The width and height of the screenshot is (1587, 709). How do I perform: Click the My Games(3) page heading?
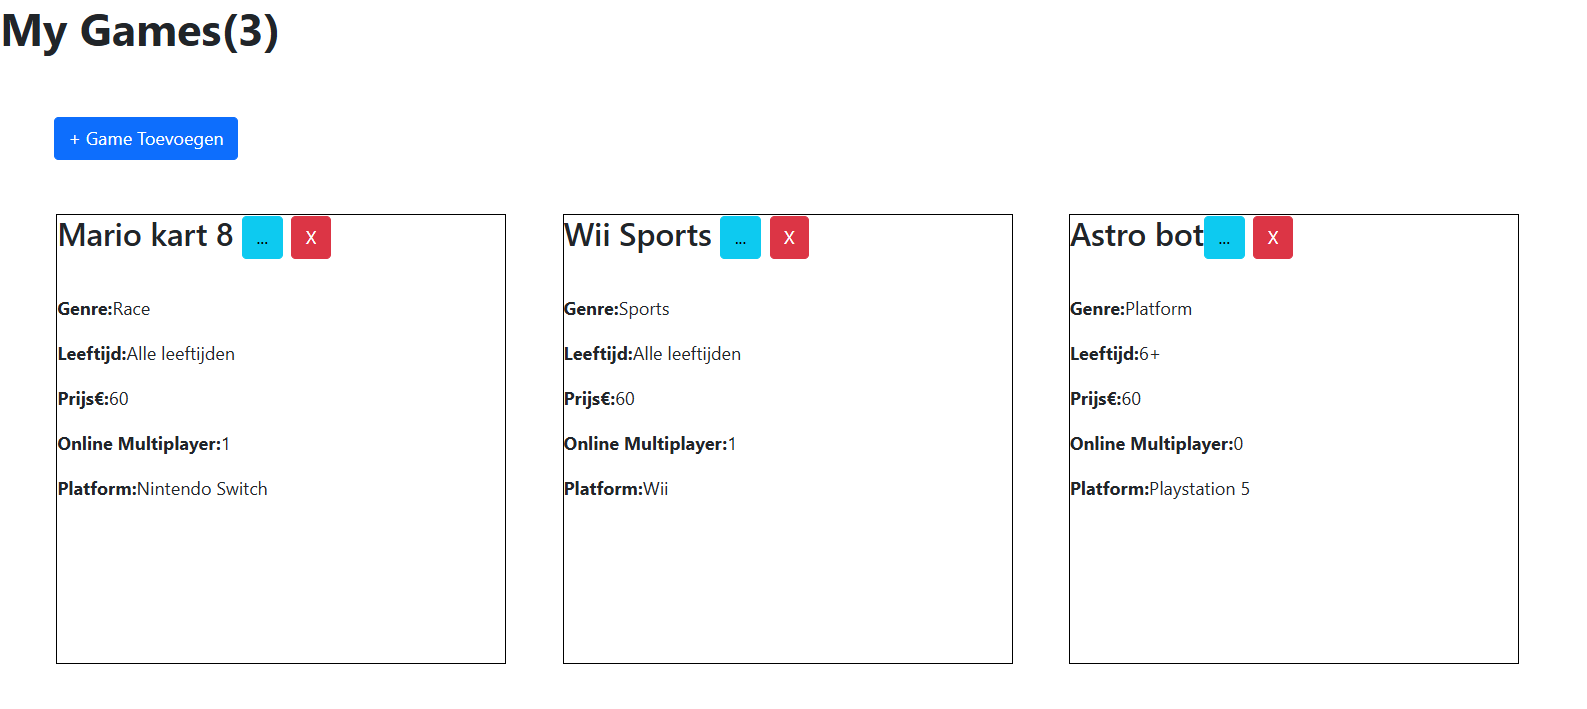(140, 31)
